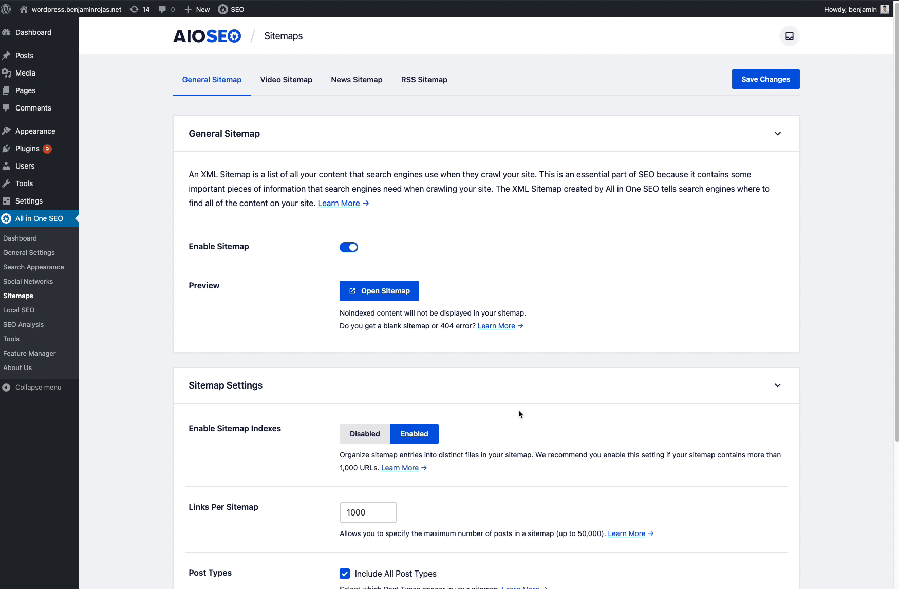Collapse the Sitemap Settings section chevron
899x589 pixels.
[777, 385]
